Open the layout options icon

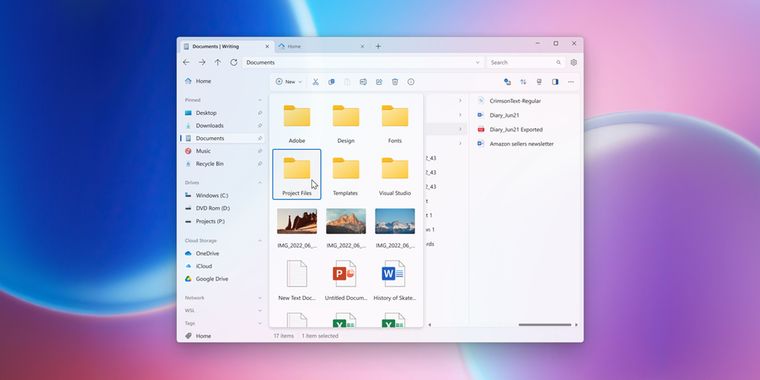click(x=539, y=82)
